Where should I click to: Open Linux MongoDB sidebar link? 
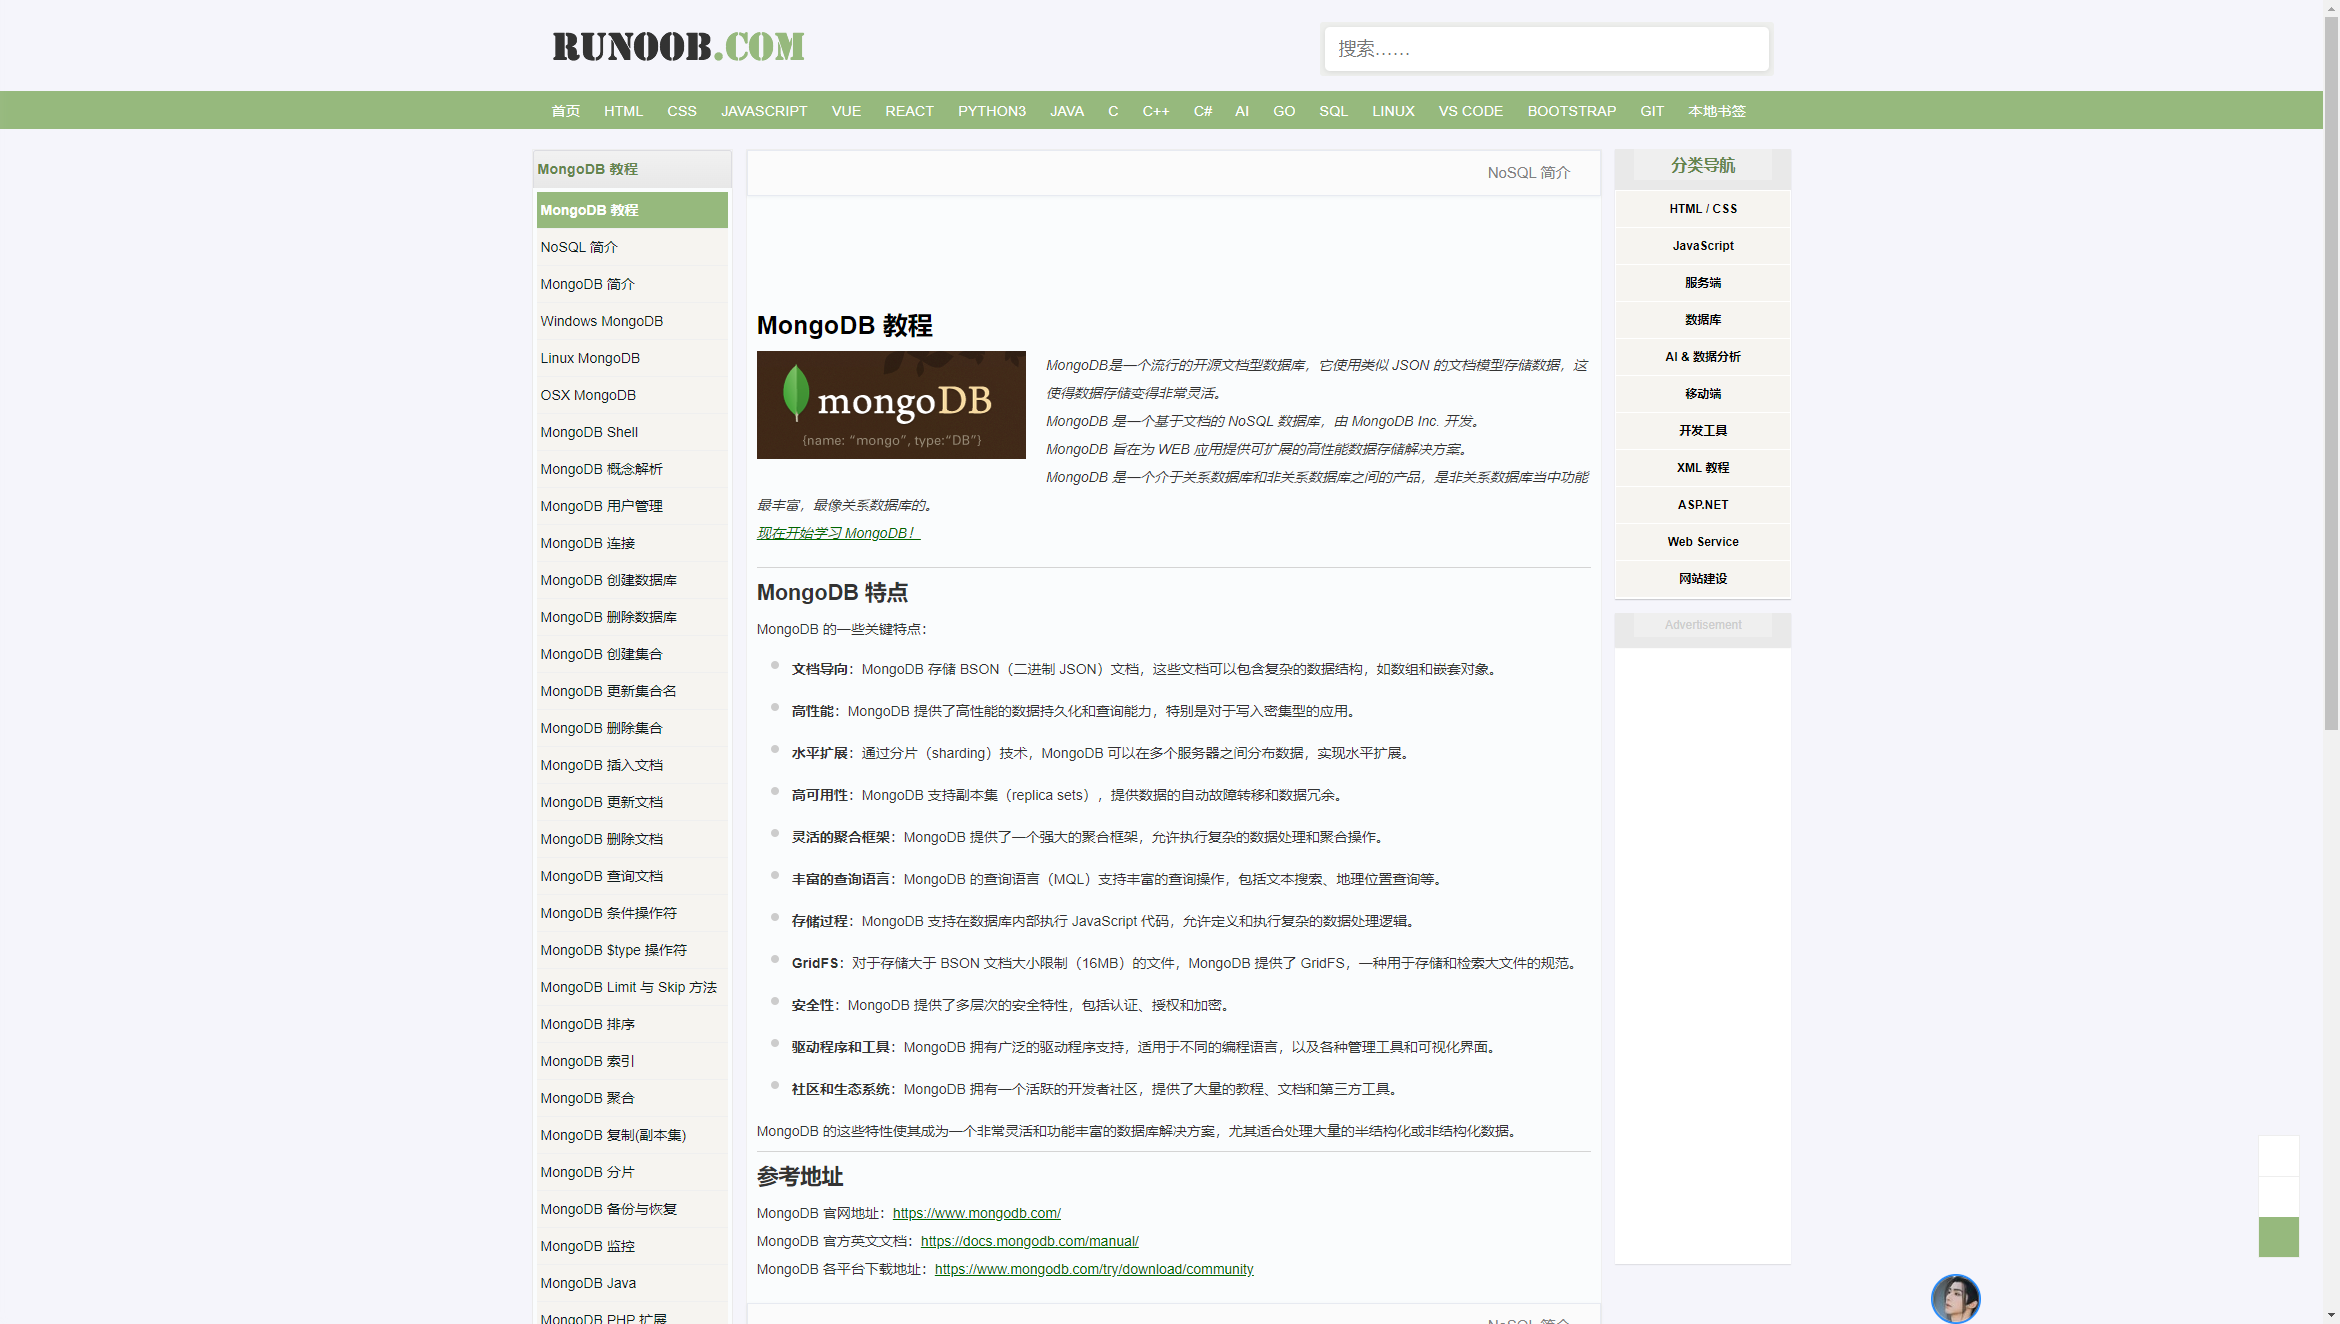tap(632, 358)
